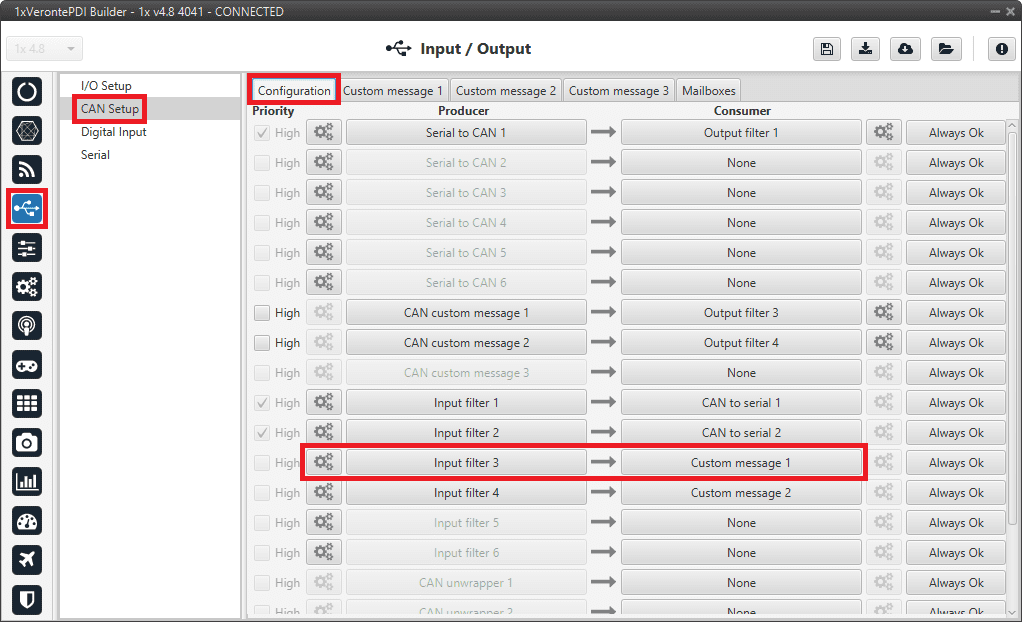Image resolution: width=1022 pixels, height=622 pixels.
Task: Switch to the Configuration tab
Action: [x=294, y=91]
